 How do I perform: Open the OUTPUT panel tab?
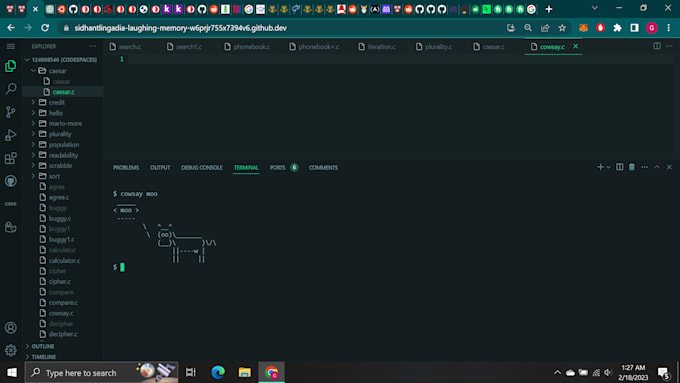160,167
